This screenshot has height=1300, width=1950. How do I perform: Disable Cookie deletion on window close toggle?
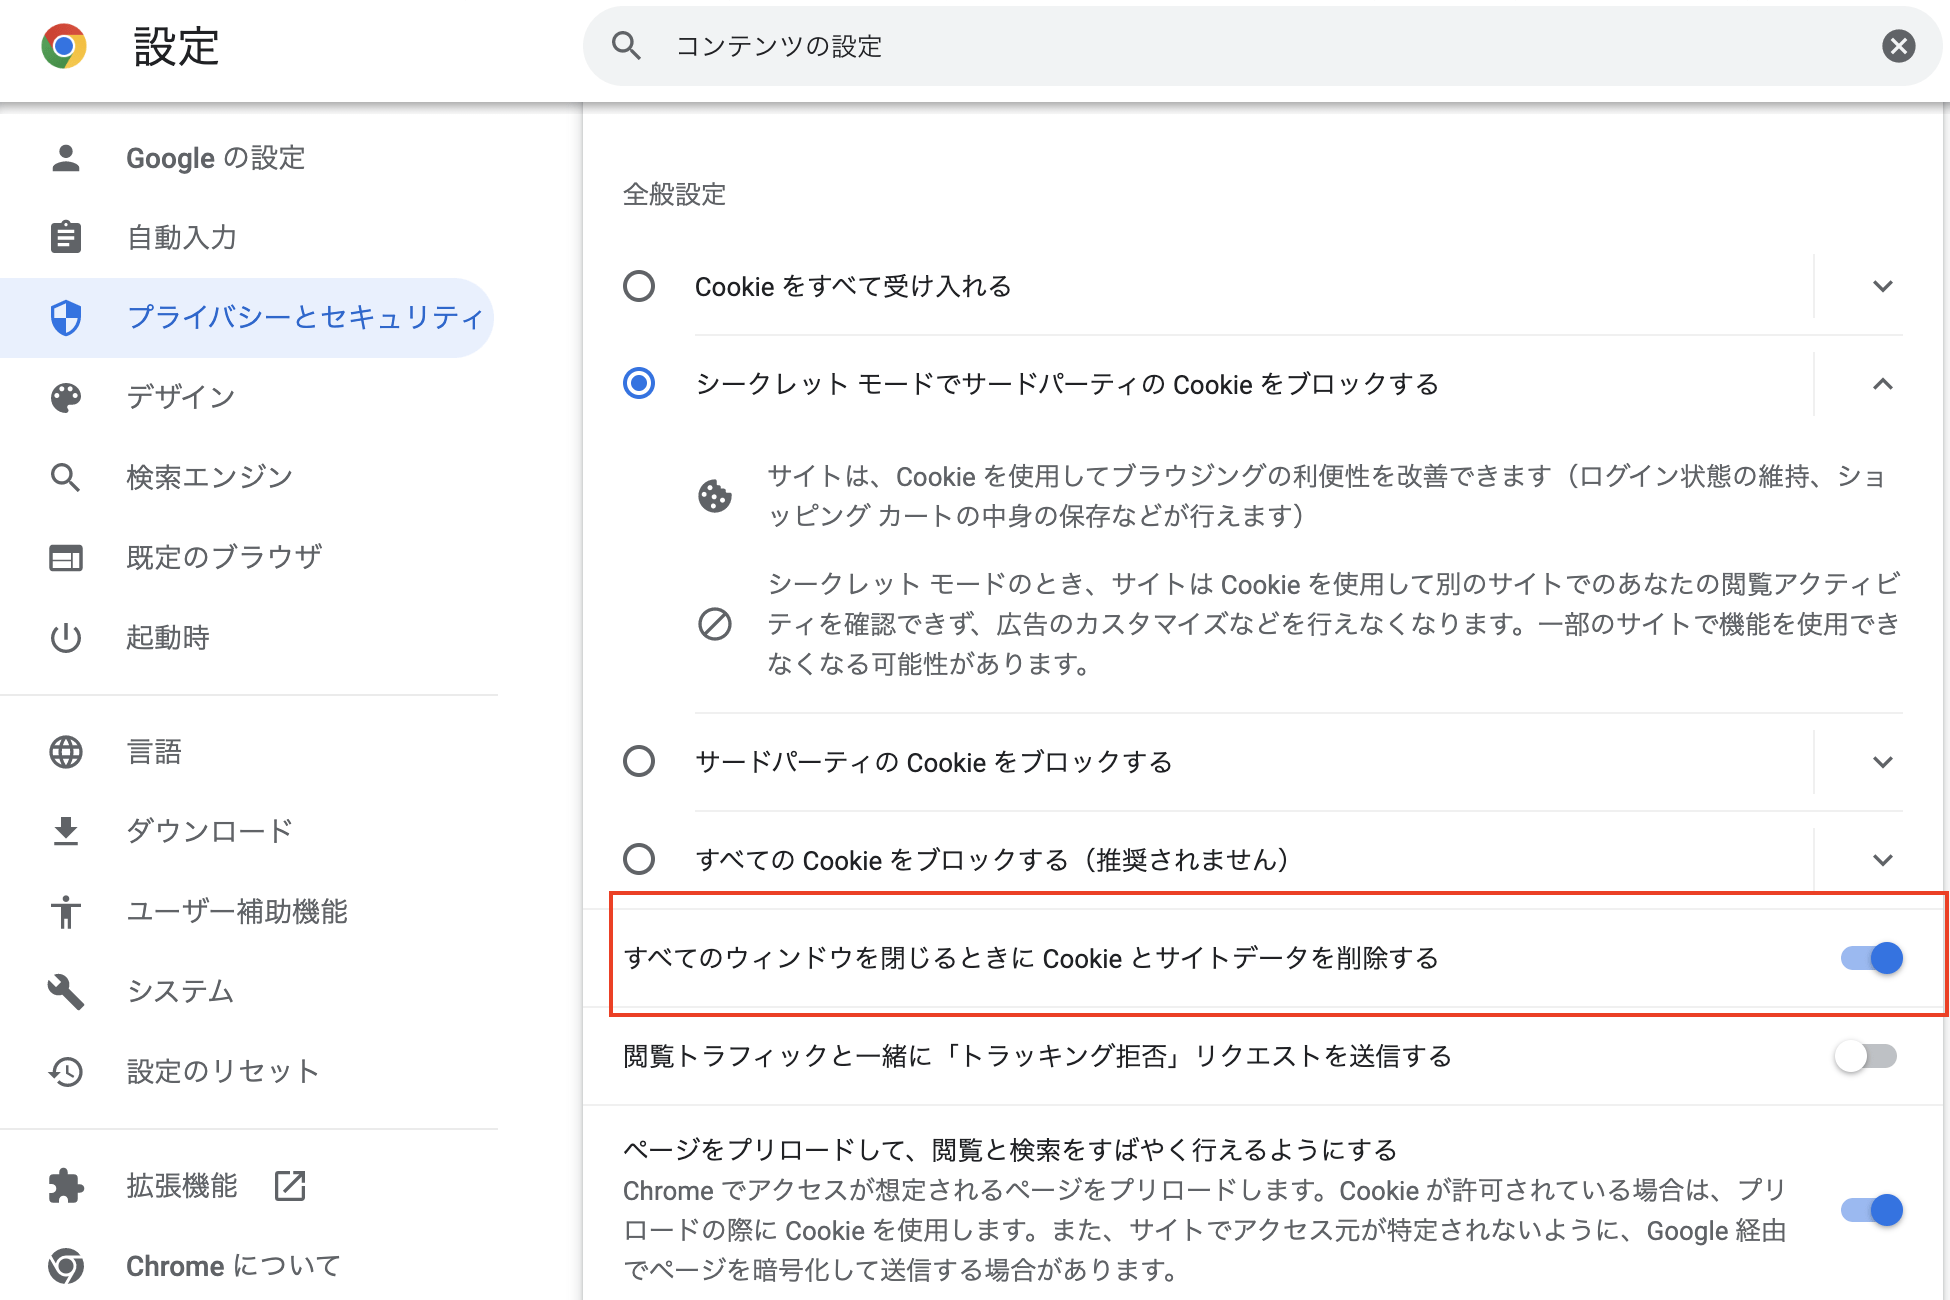click(1871, 958)
